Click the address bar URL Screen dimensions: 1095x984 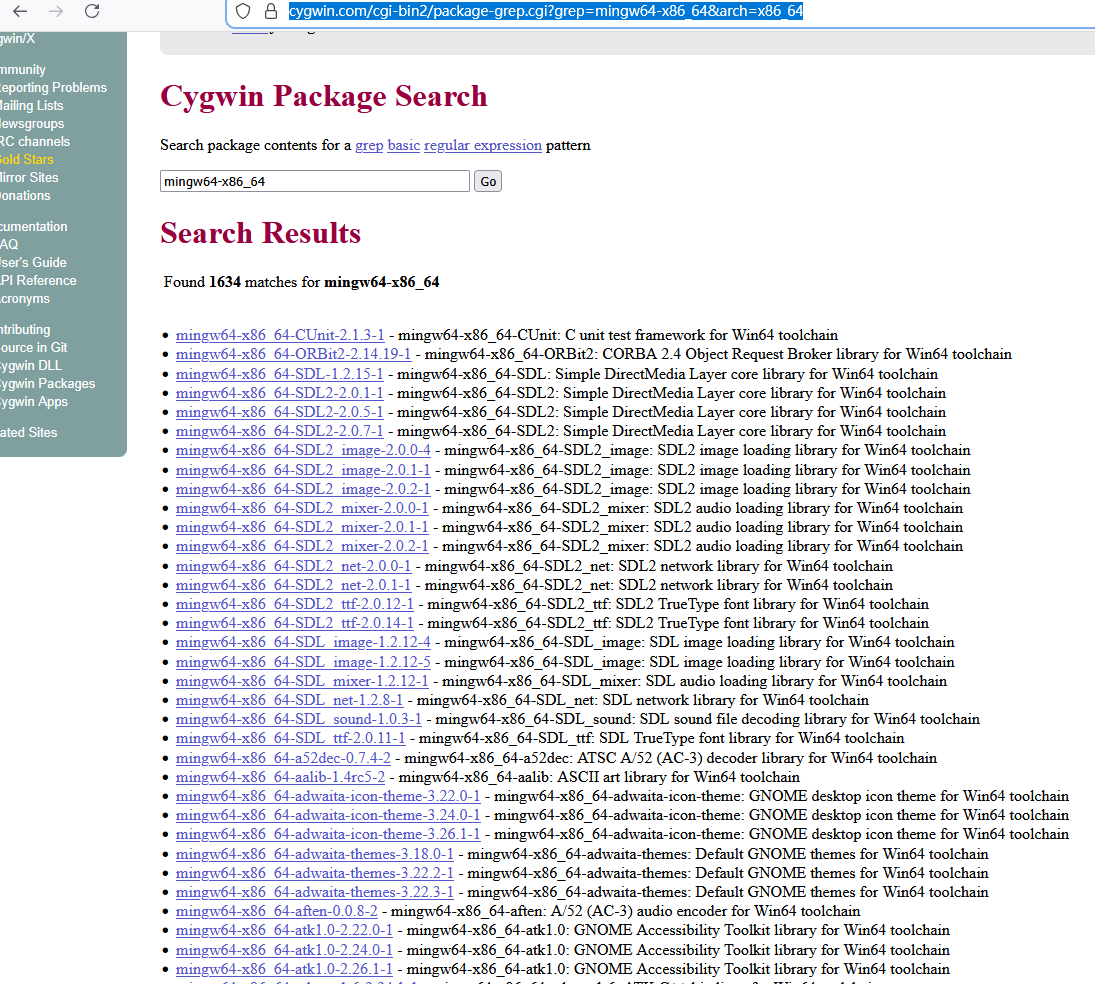(546, 11)
